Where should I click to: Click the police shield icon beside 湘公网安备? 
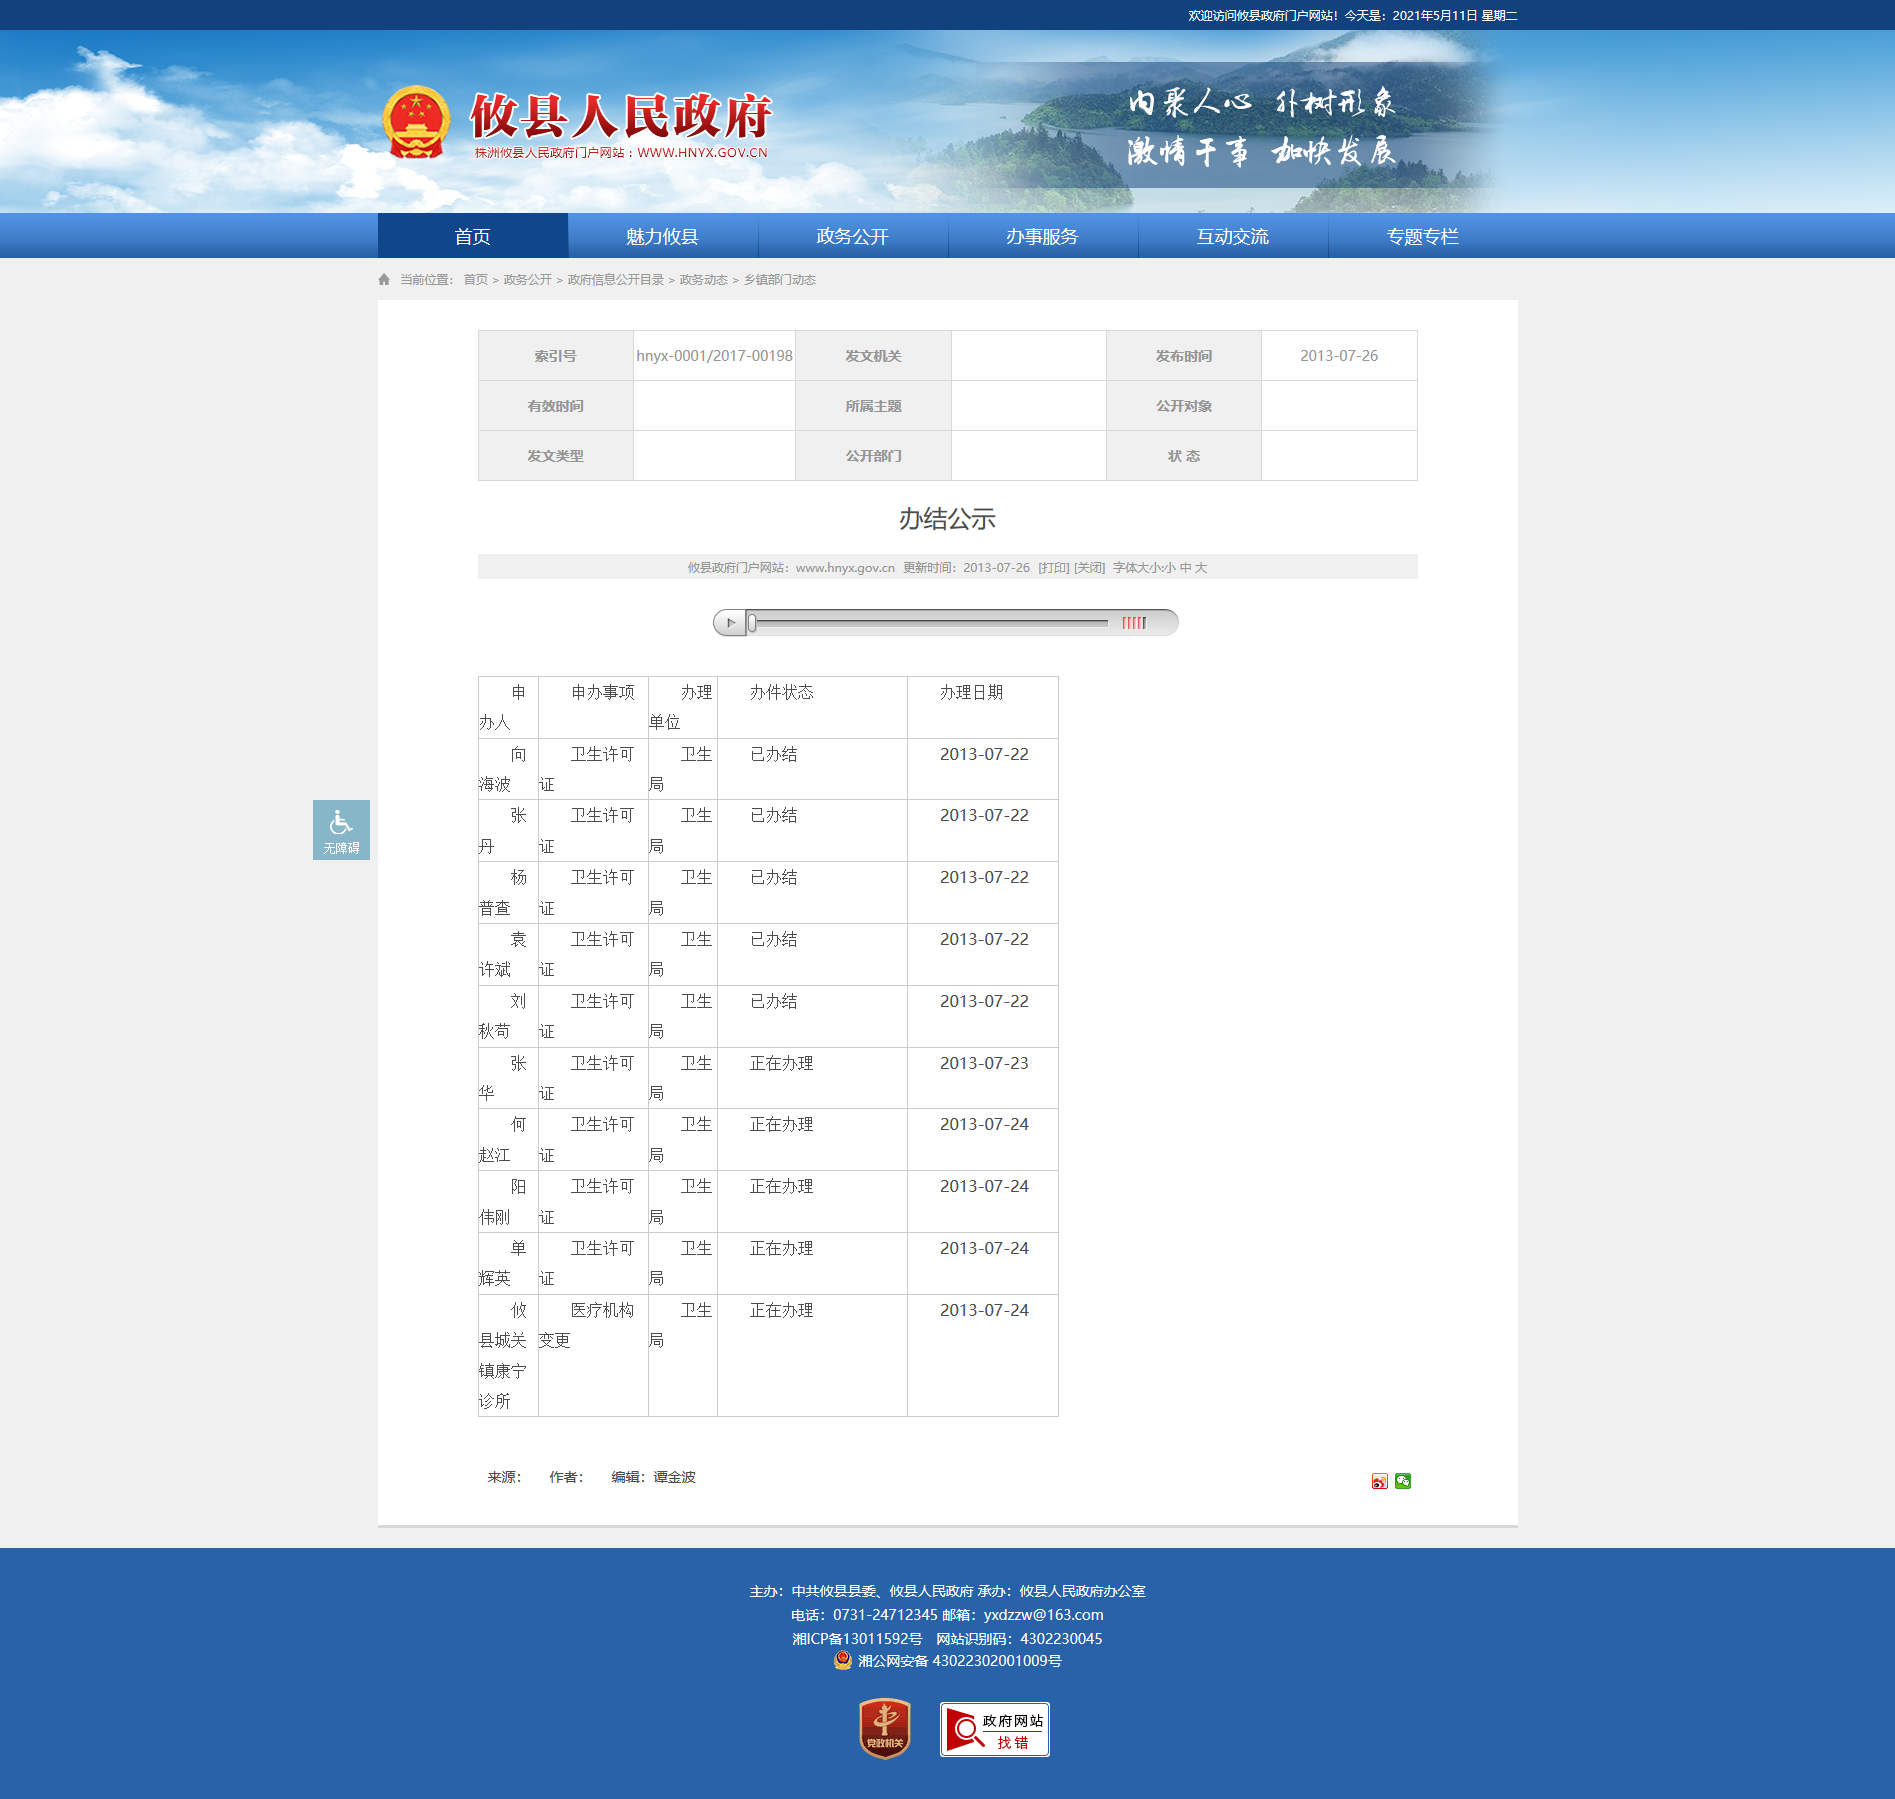(x=843, y=1660)
